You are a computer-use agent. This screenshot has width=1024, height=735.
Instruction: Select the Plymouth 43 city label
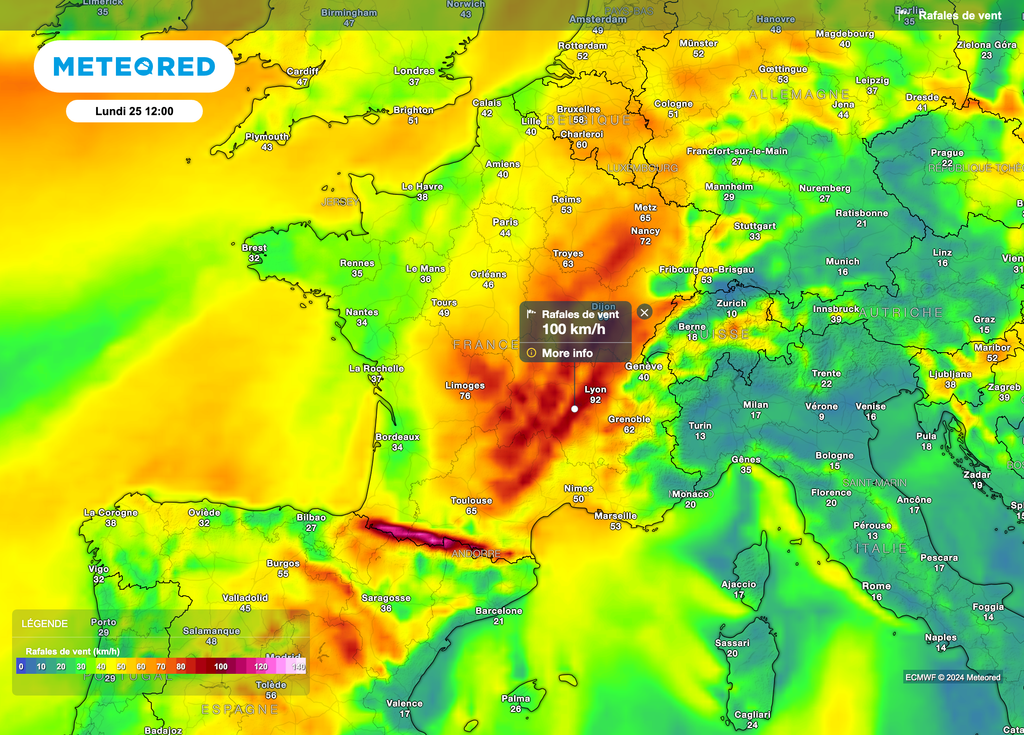tap(266, 142)
